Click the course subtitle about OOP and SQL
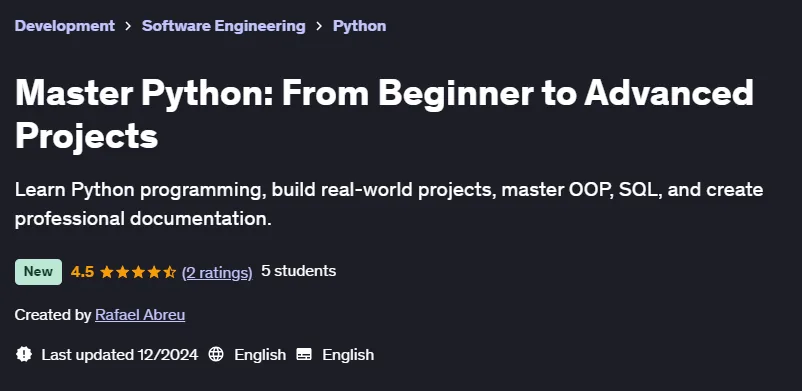 [389, 204]
